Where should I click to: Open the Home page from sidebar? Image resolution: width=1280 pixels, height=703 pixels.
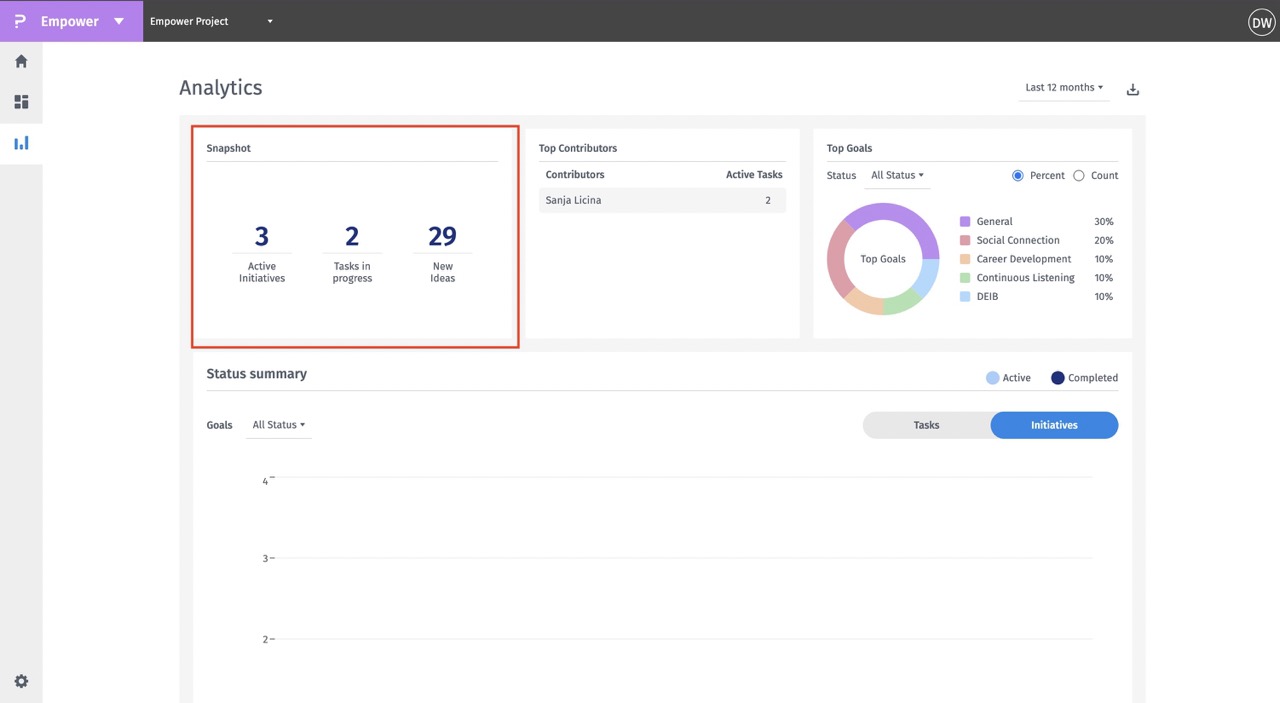click(x=21, y=61)
